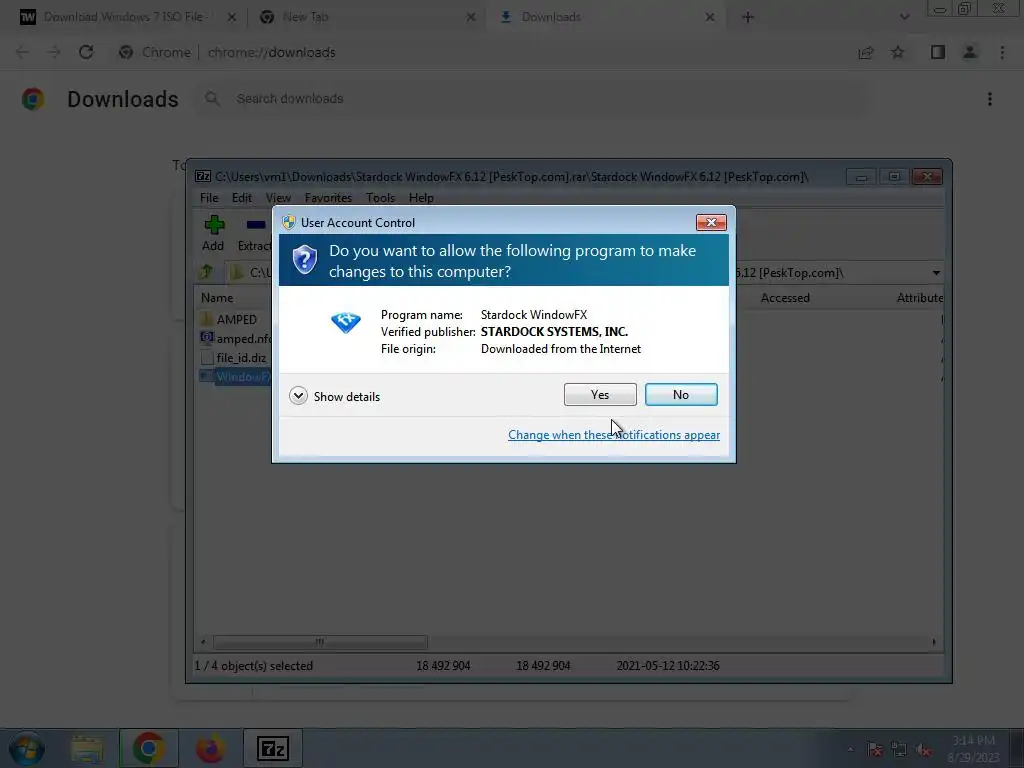Close the User Account Control dialog
This screenshot has height=768, width=1024.
click(711, 223)
